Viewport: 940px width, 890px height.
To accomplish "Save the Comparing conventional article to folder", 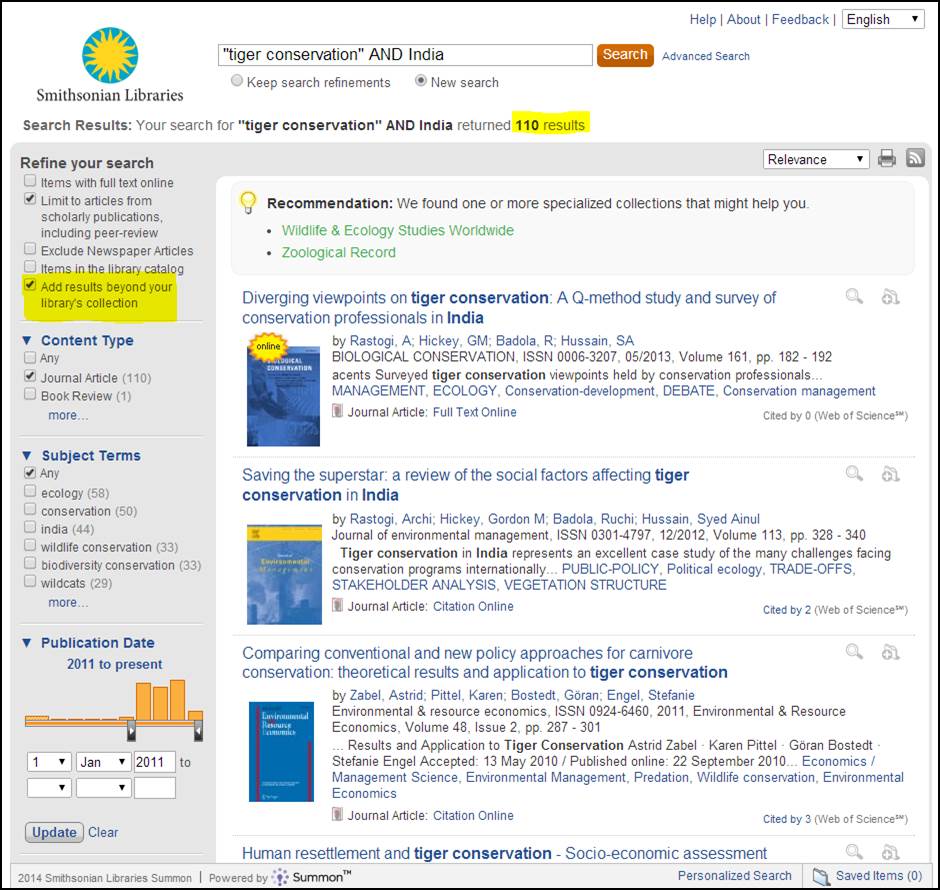I will coord(890,651).
